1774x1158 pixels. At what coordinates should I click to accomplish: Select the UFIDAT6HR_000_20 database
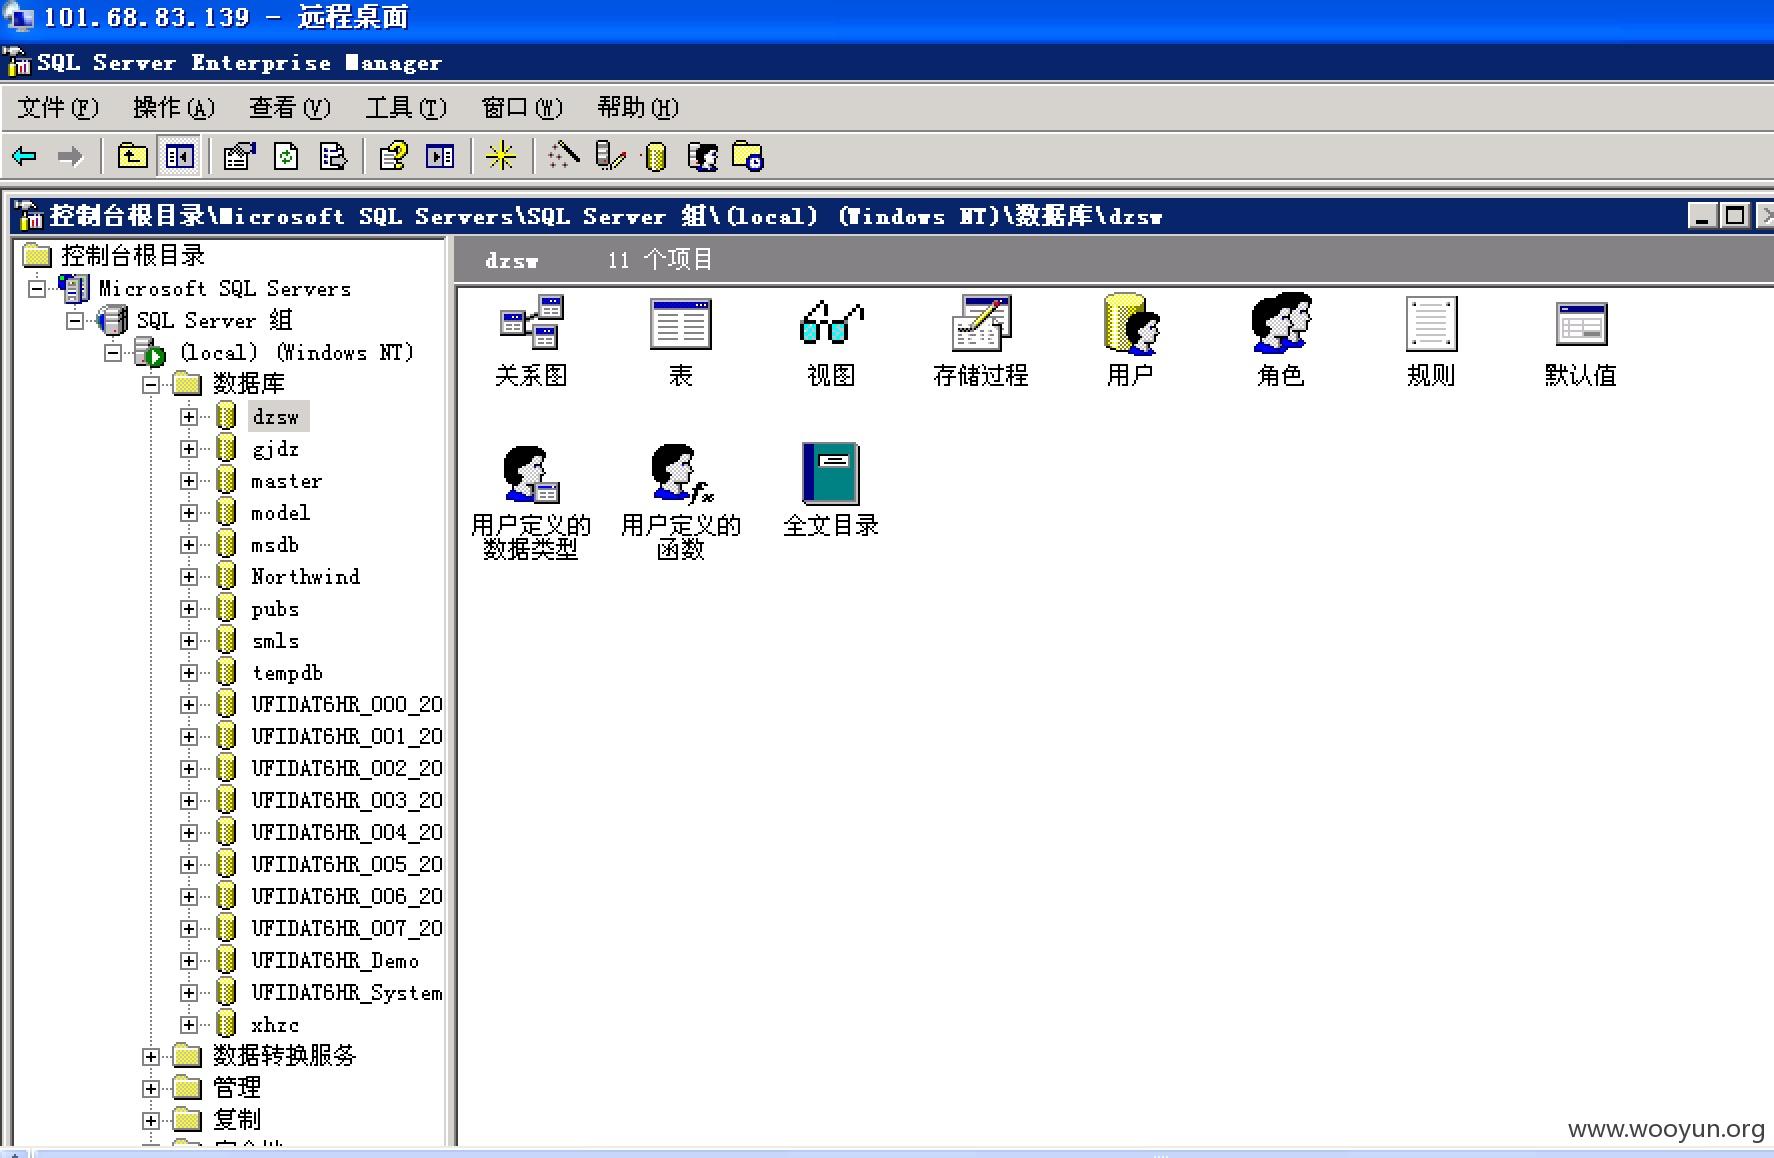346,705
